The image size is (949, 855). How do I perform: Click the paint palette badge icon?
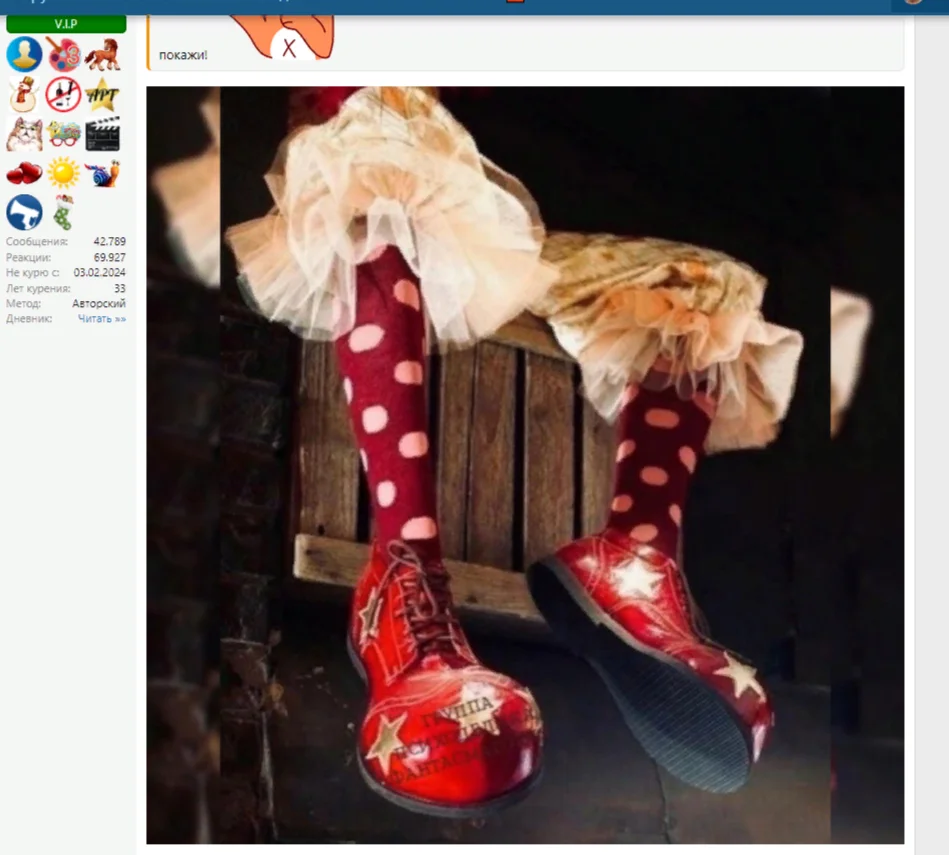click(64, 54)
